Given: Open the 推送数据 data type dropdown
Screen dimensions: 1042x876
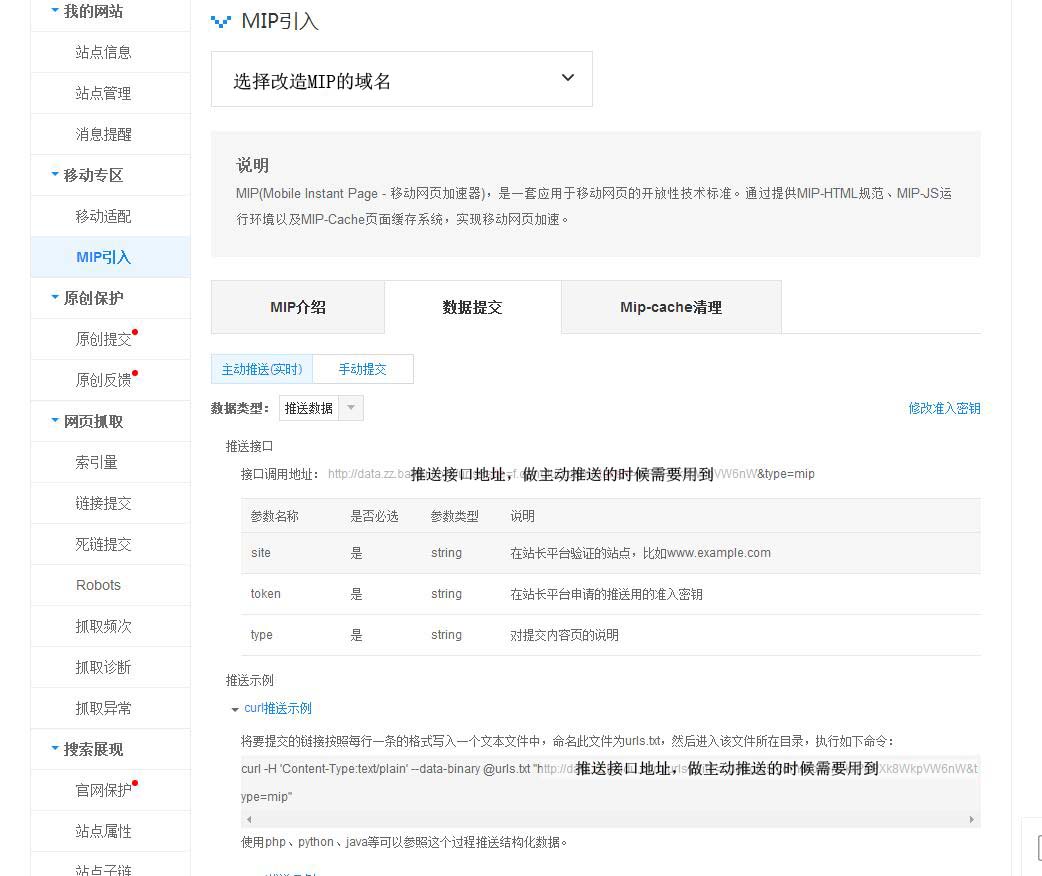Looking at the screenshot, I should pos(321,408).
